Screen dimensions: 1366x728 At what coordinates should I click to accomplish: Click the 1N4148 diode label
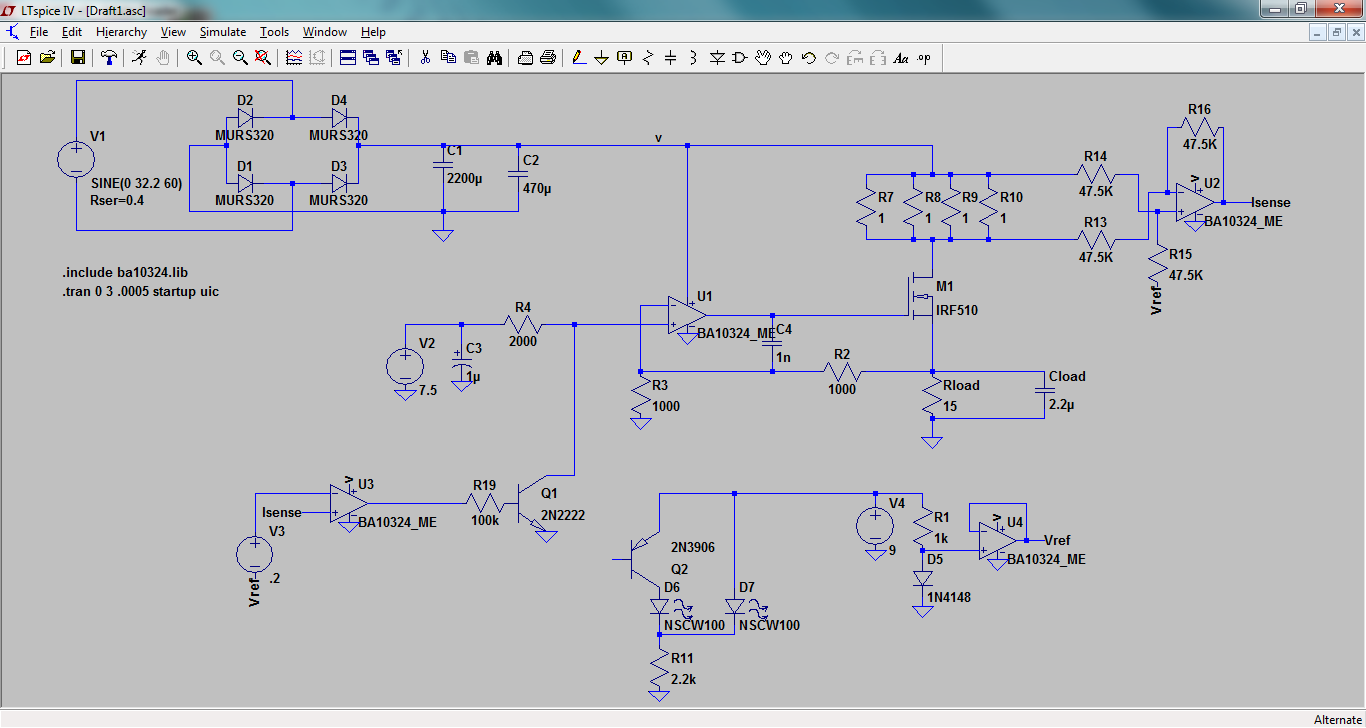(948, 597)
